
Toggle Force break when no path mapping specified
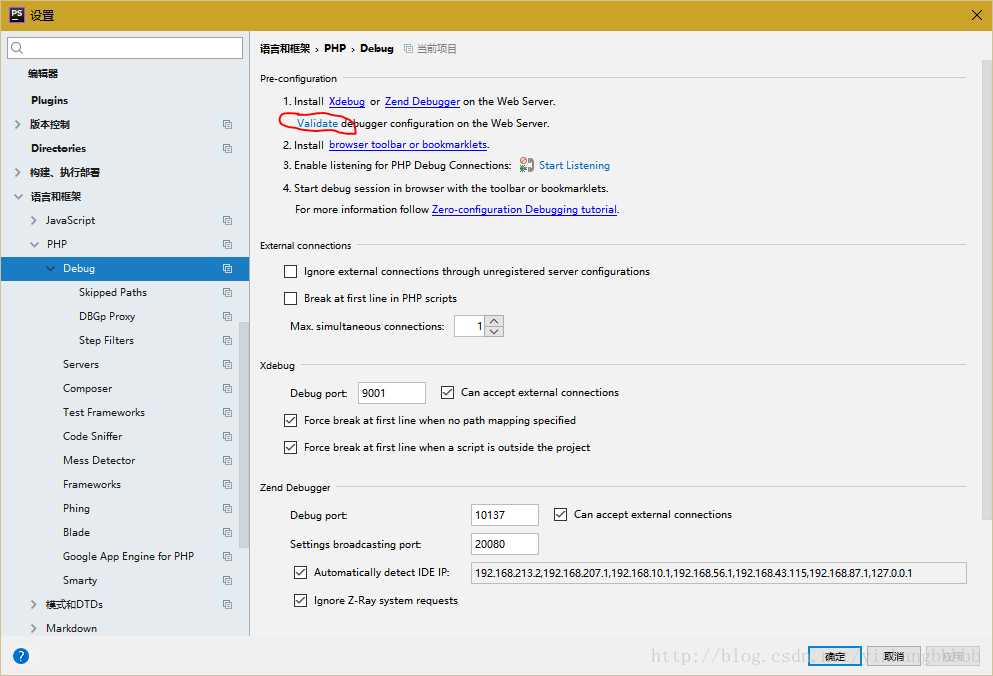pos(291,420)
